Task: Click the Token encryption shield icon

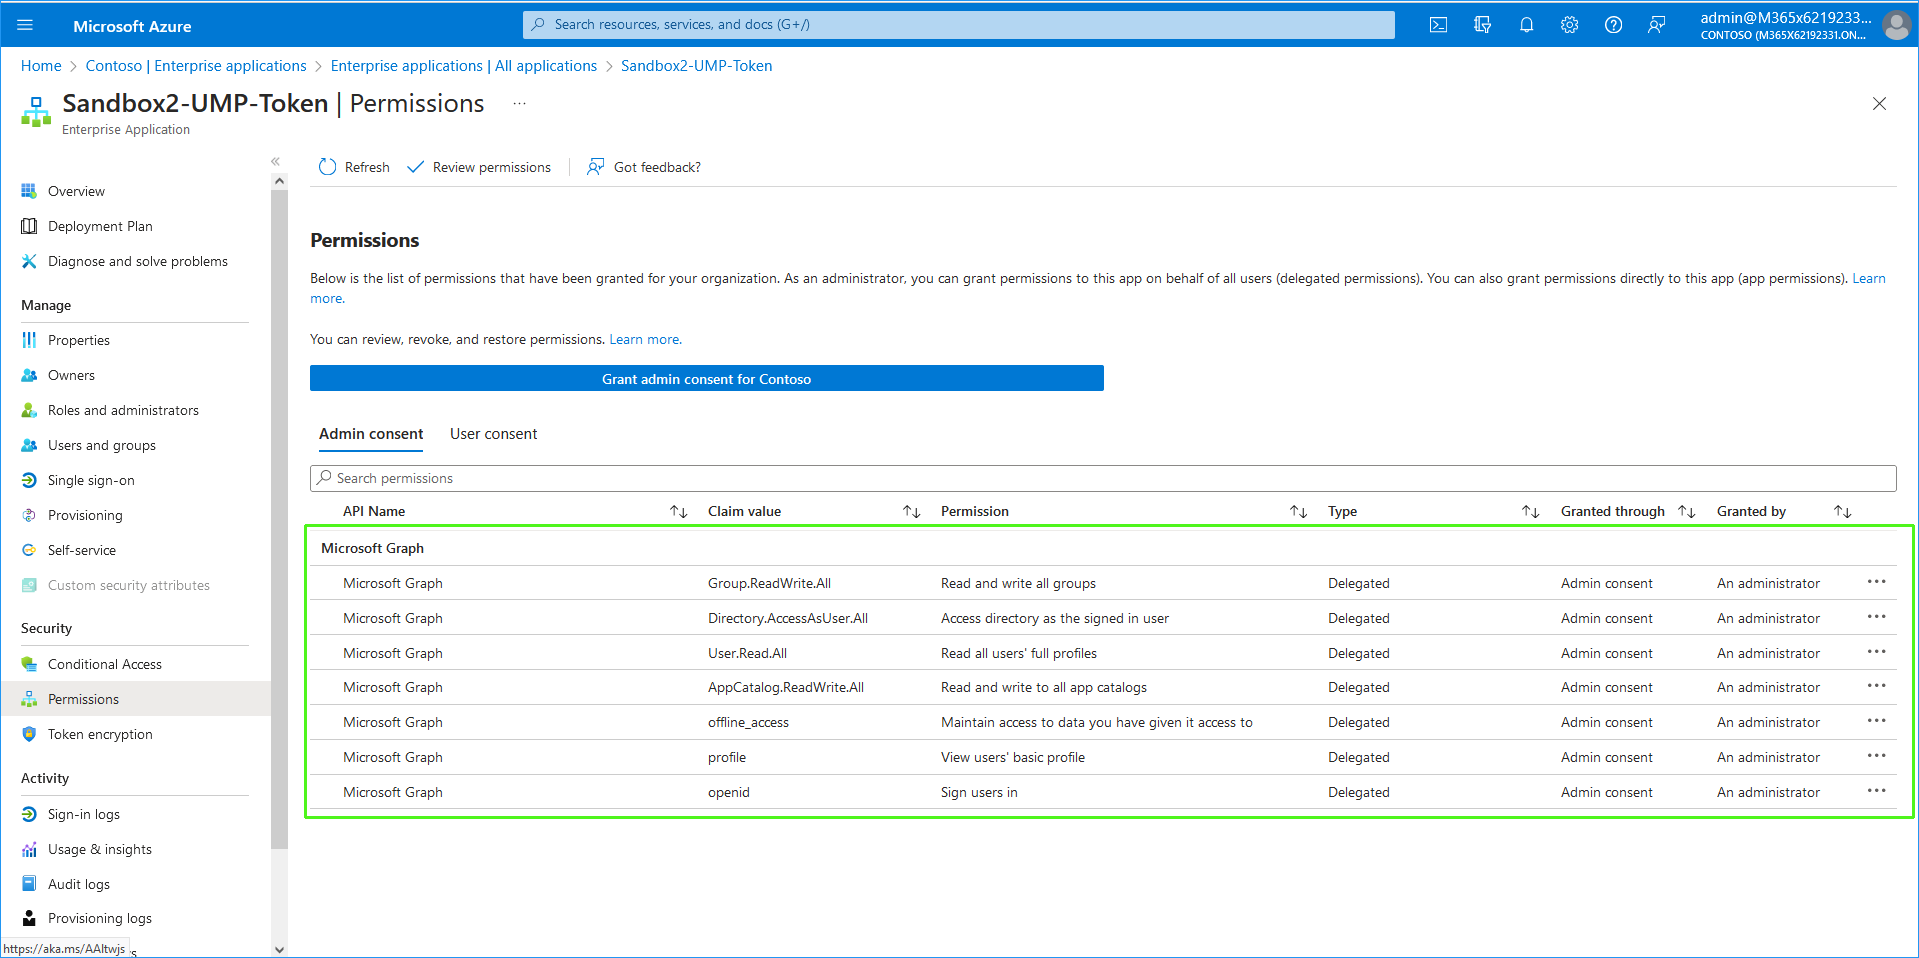Action: 29,734
